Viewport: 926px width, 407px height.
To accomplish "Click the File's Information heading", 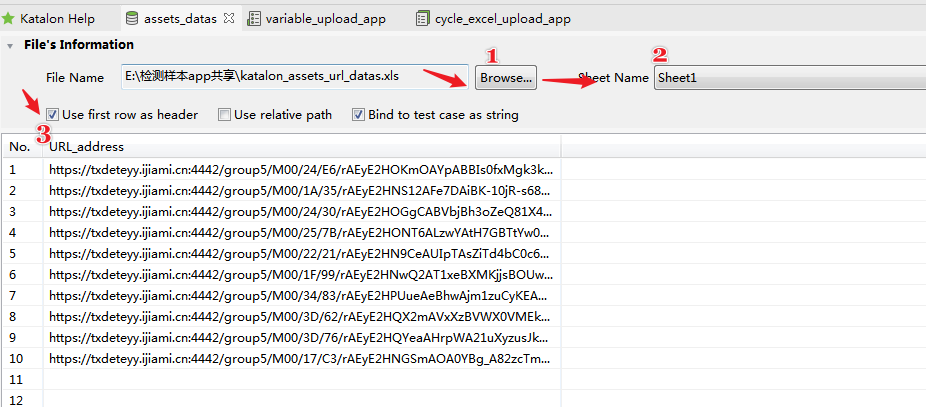I will coord(79,45).
